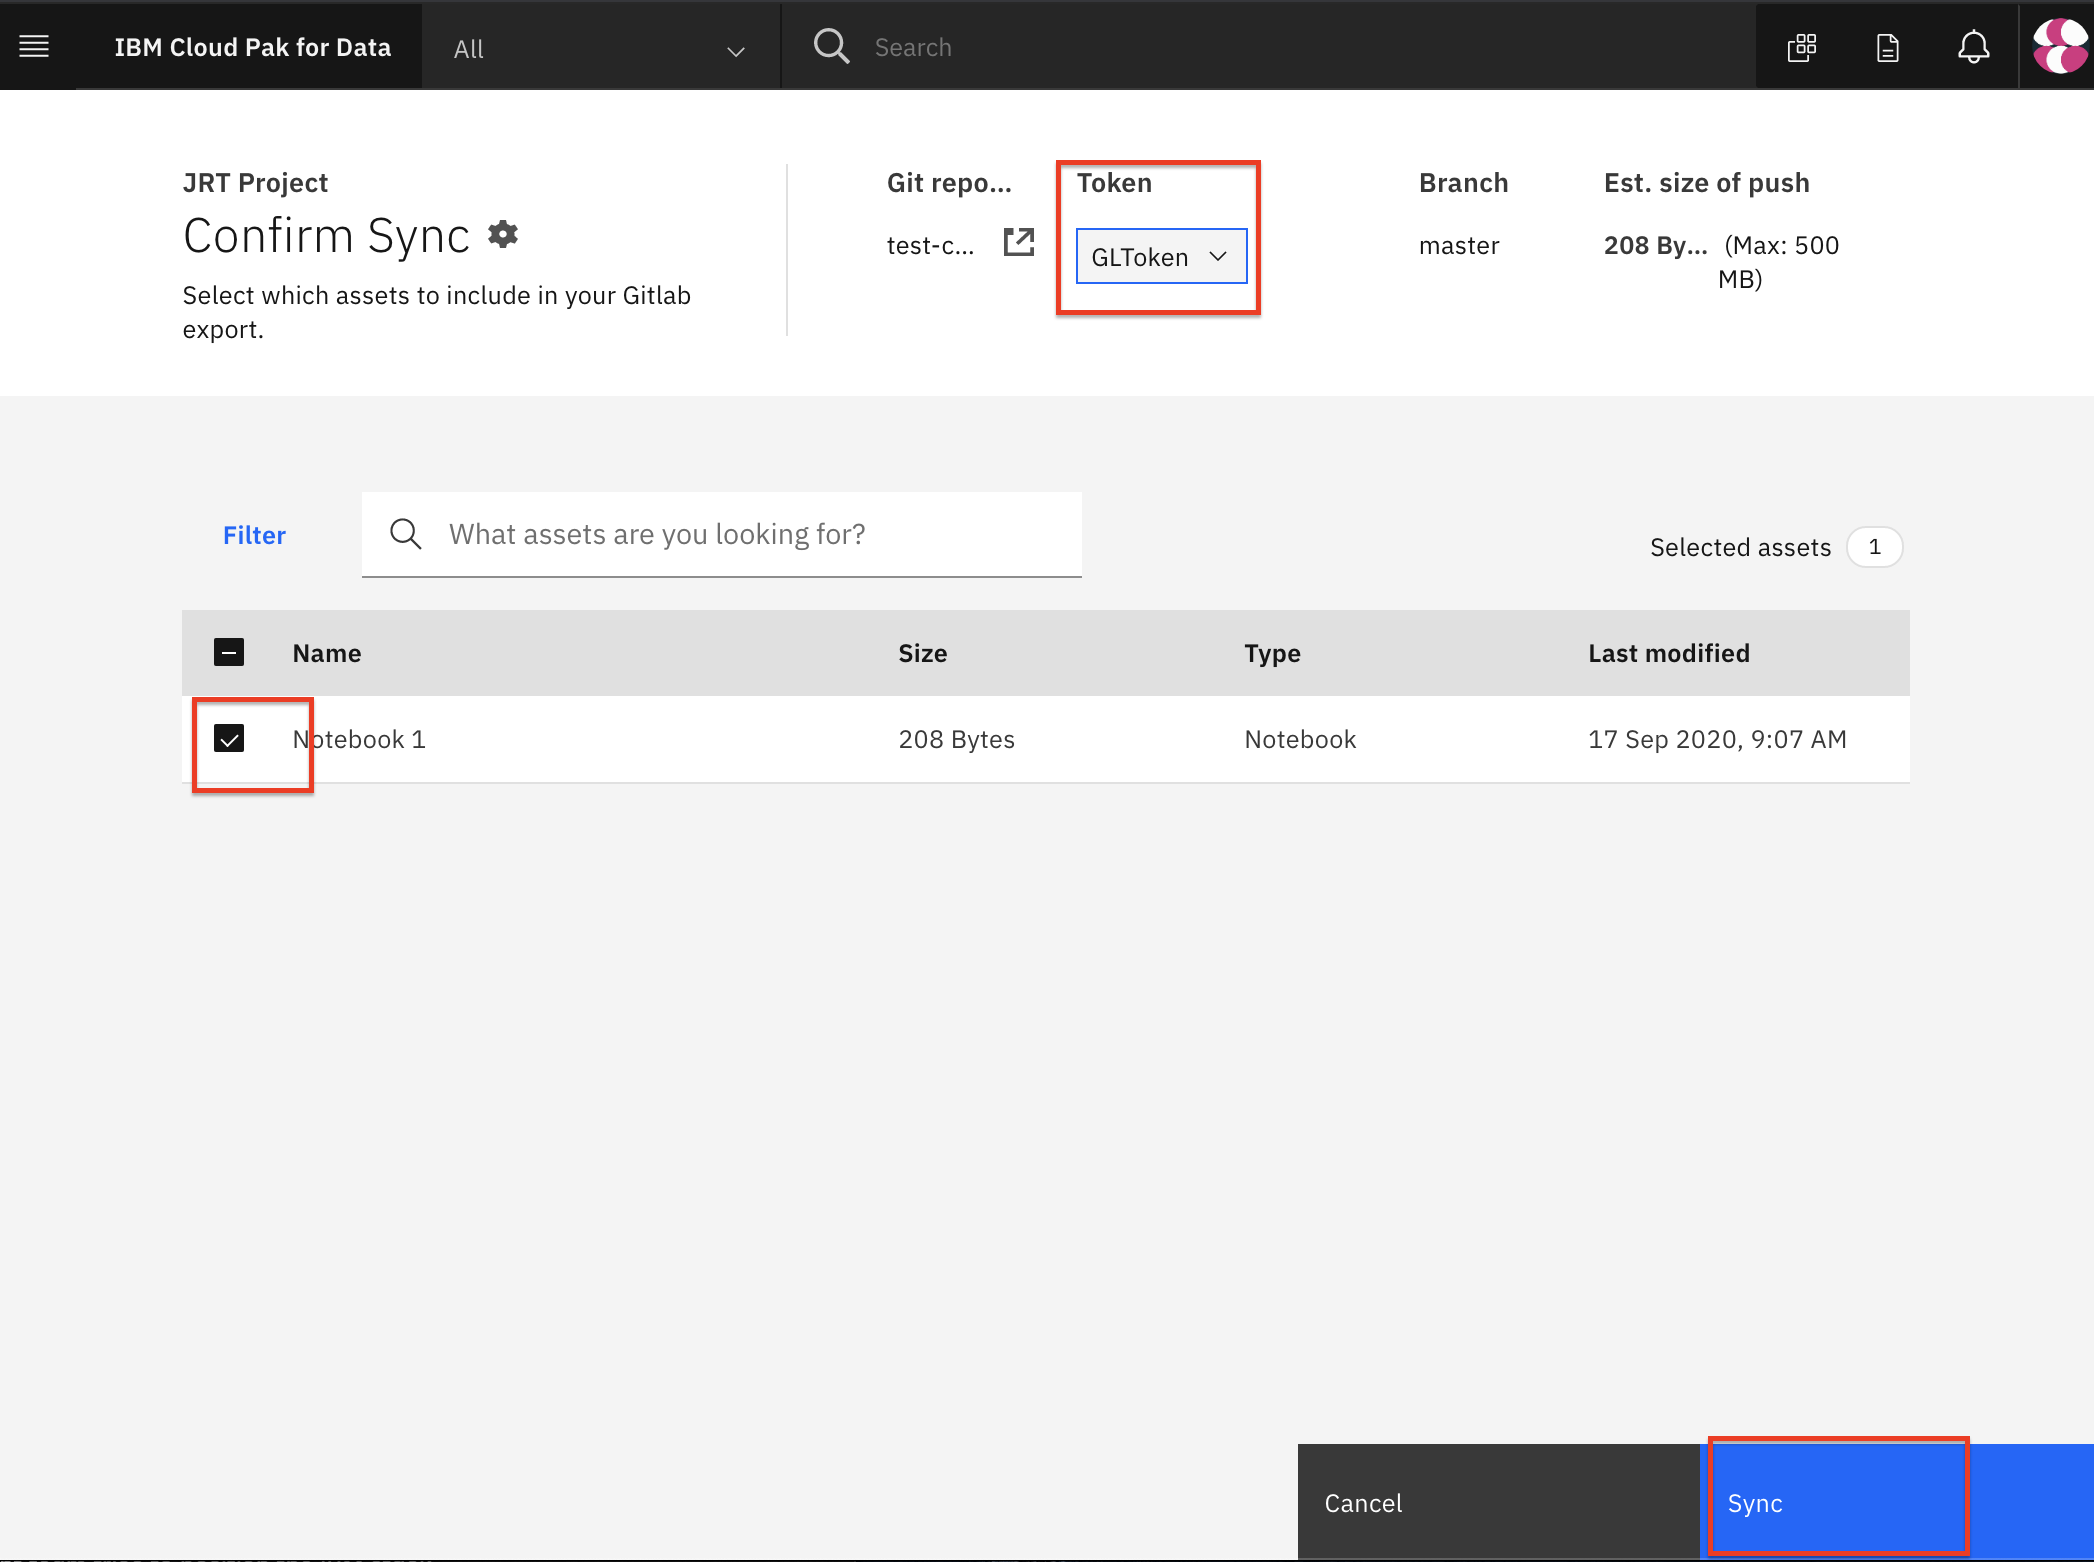Open the navigation hamburger menu
The image size is (2094, 1562).
(x=34, y=46)
